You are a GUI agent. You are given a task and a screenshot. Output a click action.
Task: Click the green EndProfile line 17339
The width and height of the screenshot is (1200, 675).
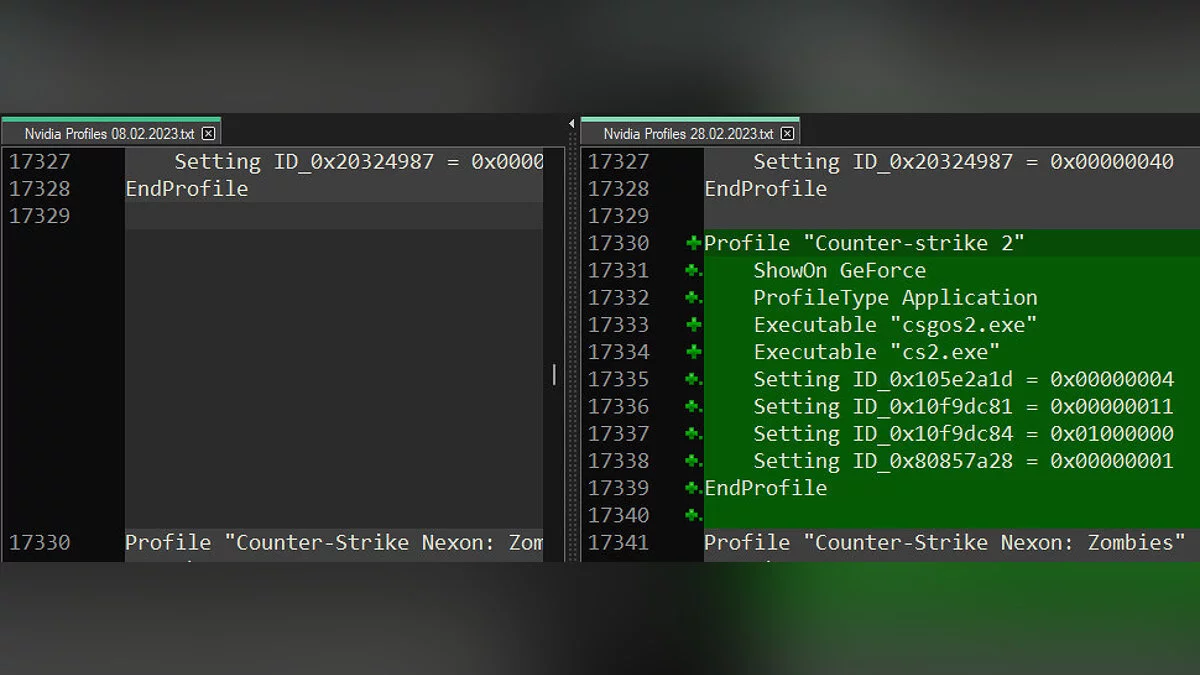[x=766, y=488]
